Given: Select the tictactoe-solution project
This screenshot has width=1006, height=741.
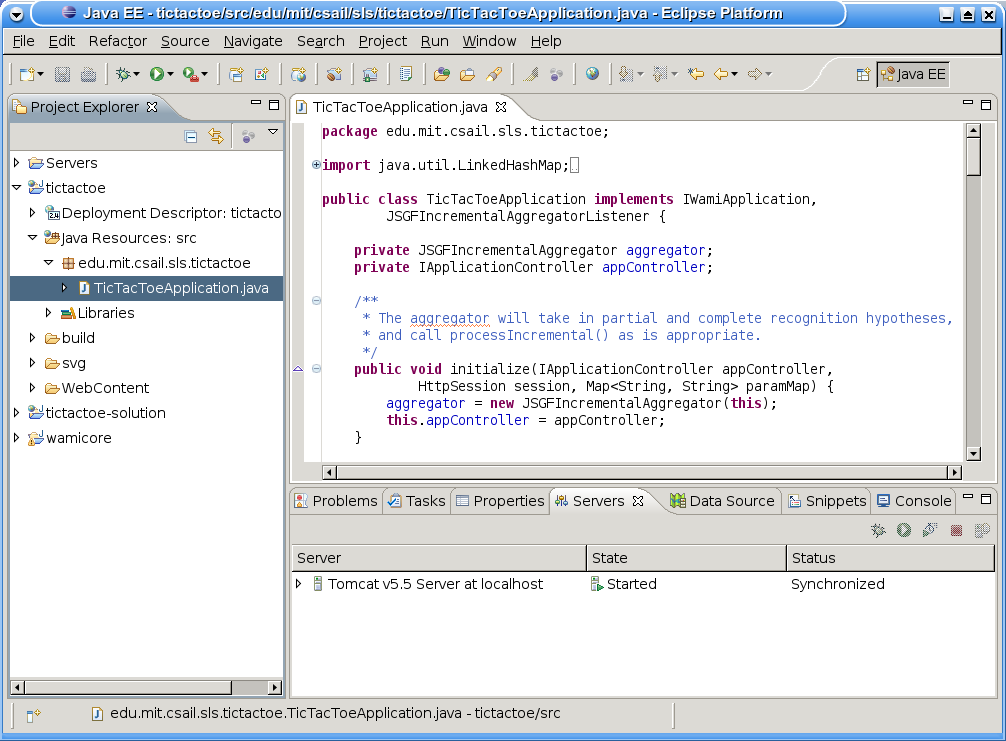Looking at the screenshot, I should pos(105,413).
